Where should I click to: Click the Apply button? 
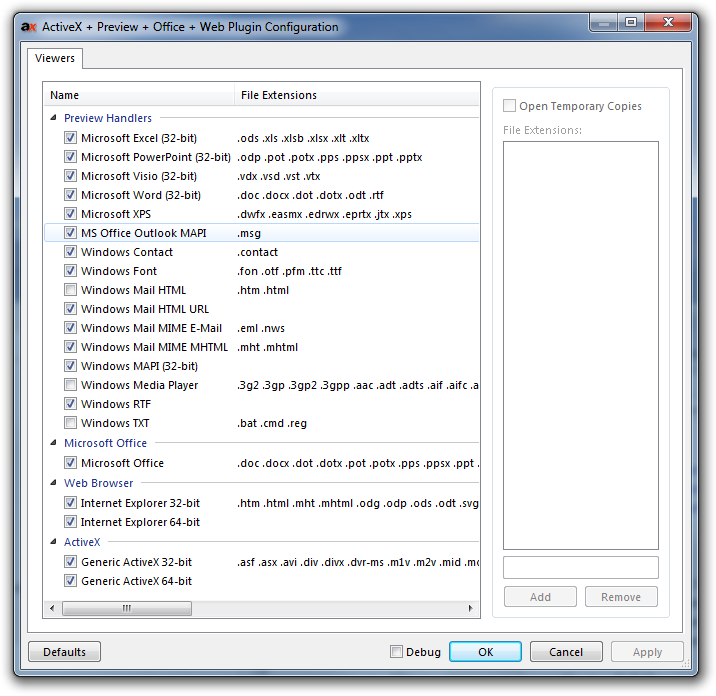click(647, 652)
